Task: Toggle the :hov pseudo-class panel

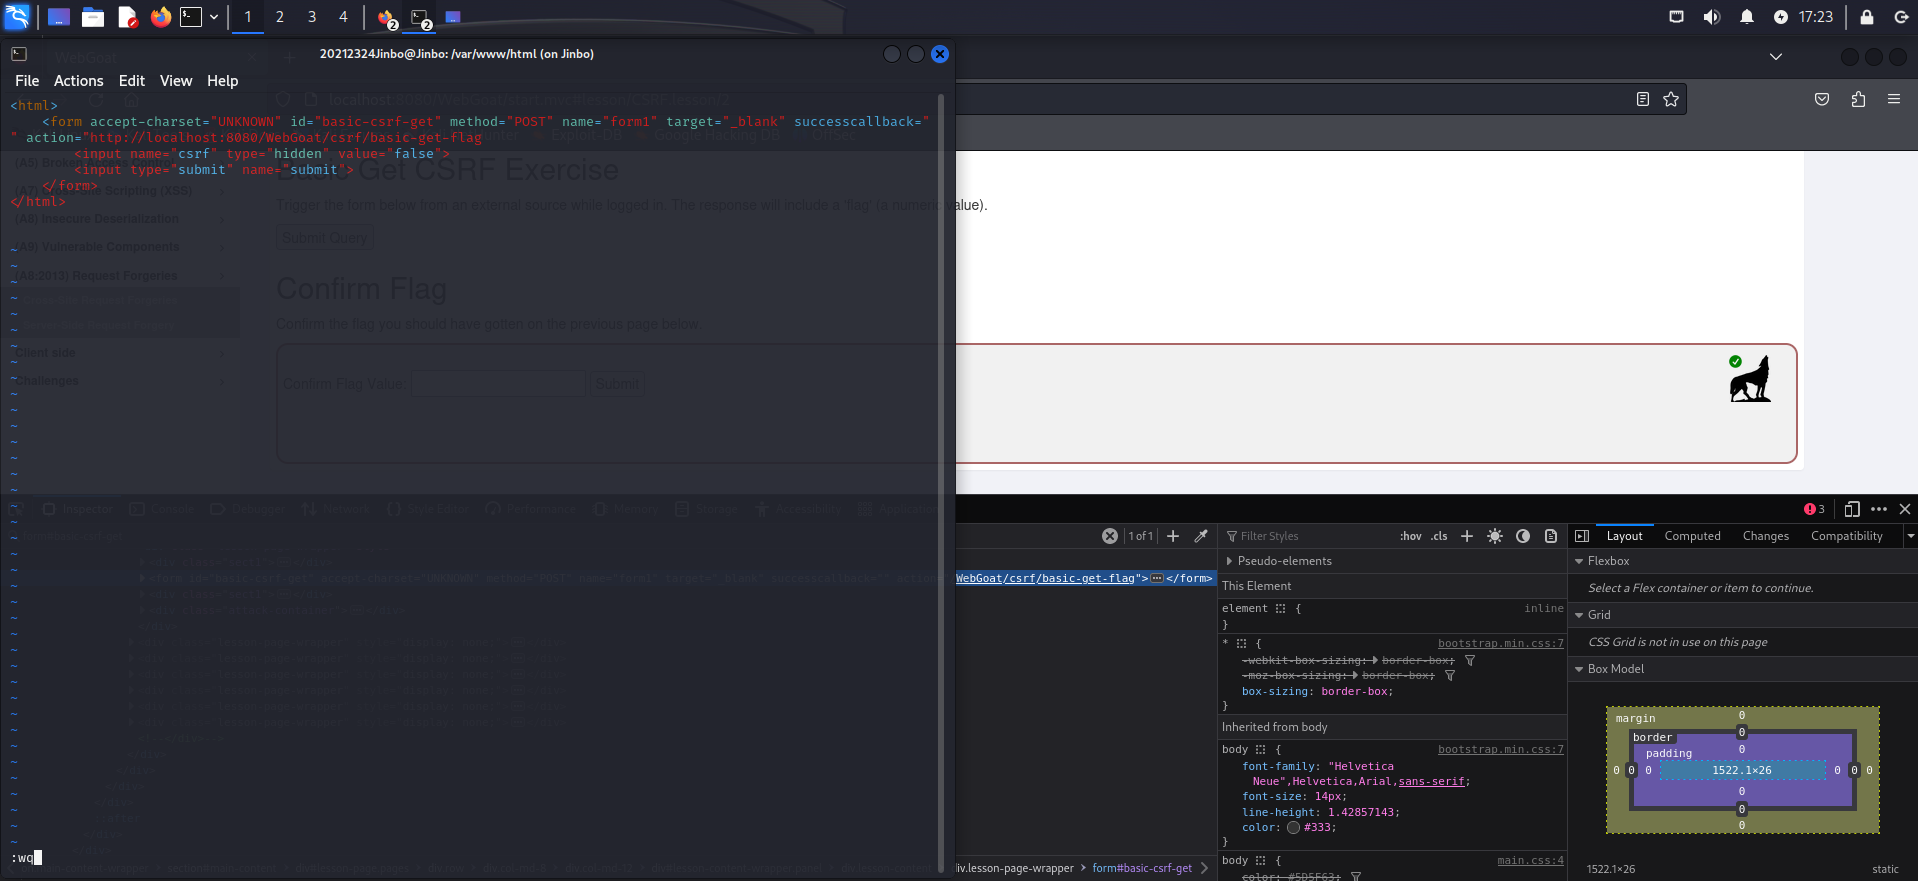Action: point(1410,536)
